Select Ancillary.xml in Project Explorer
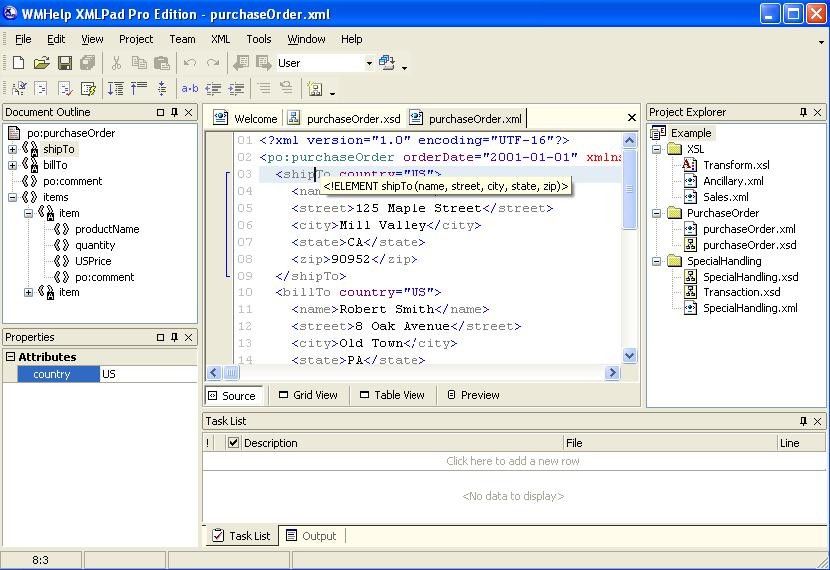 point(733,181)
